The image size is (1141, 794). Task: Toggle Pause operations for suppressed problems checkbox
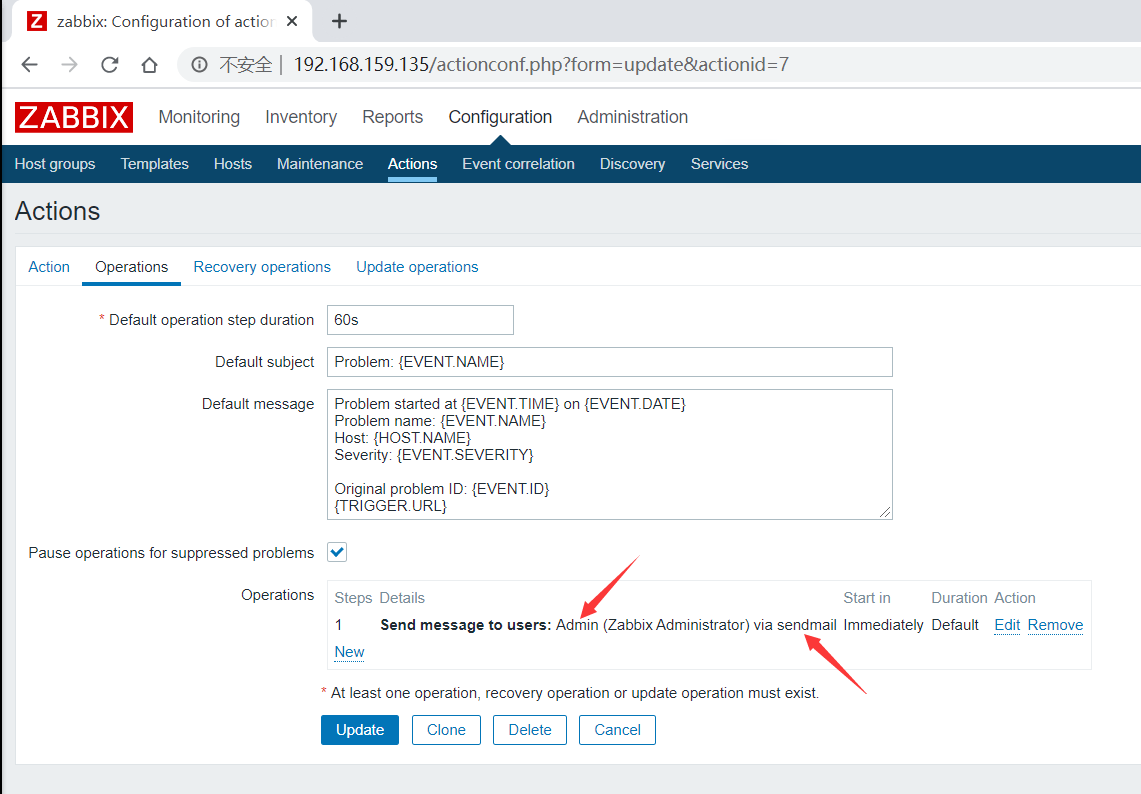[337, 552]
